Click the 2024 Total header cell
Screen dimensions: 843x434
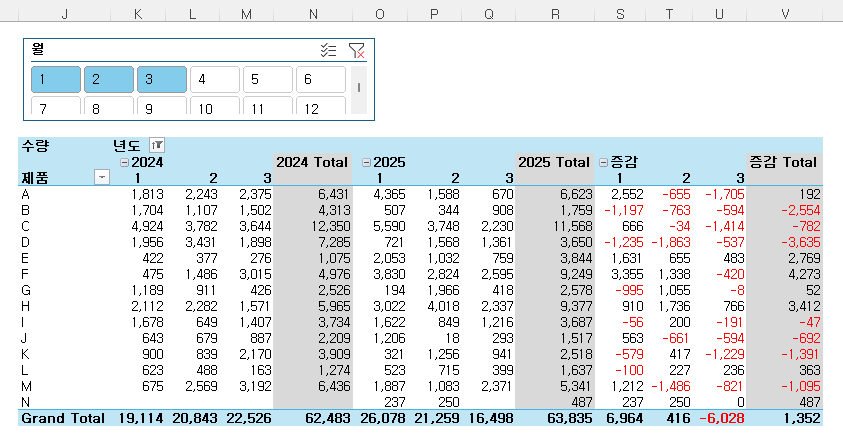(x=312, y=162)
